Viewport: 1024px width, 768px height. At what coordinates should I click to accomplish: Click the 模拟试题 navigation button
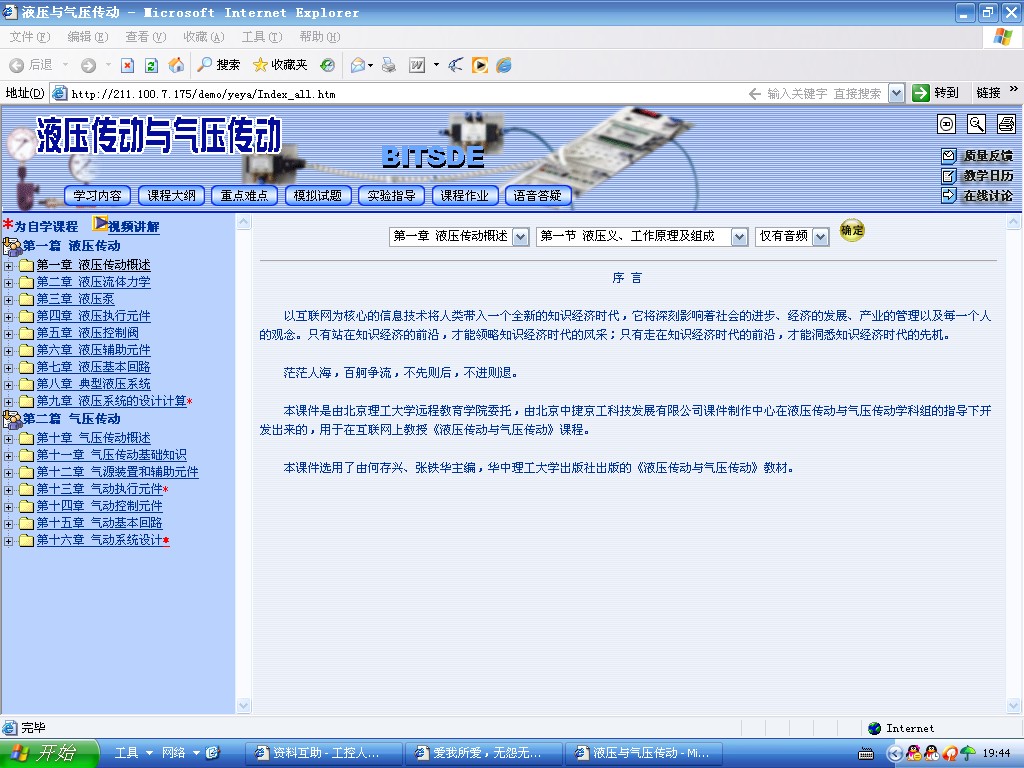[318, 196]
